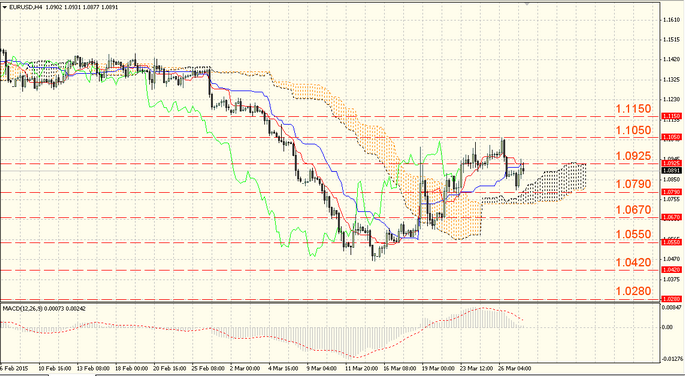The image size is (685, 376).
Task: Select the red 1.1150 price-axis tag
Action: (671, 116)
